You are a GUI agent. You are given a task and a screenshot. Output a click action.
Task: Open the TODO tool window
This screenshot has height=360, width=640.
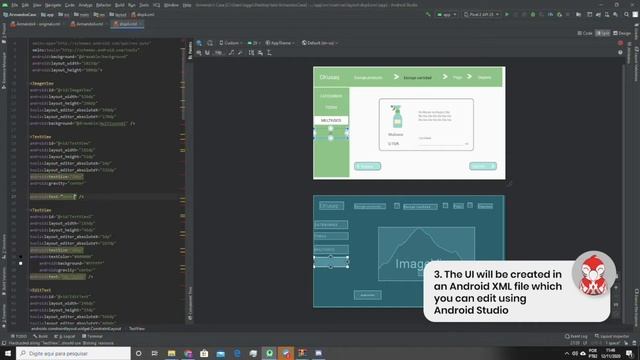[19, 336]
